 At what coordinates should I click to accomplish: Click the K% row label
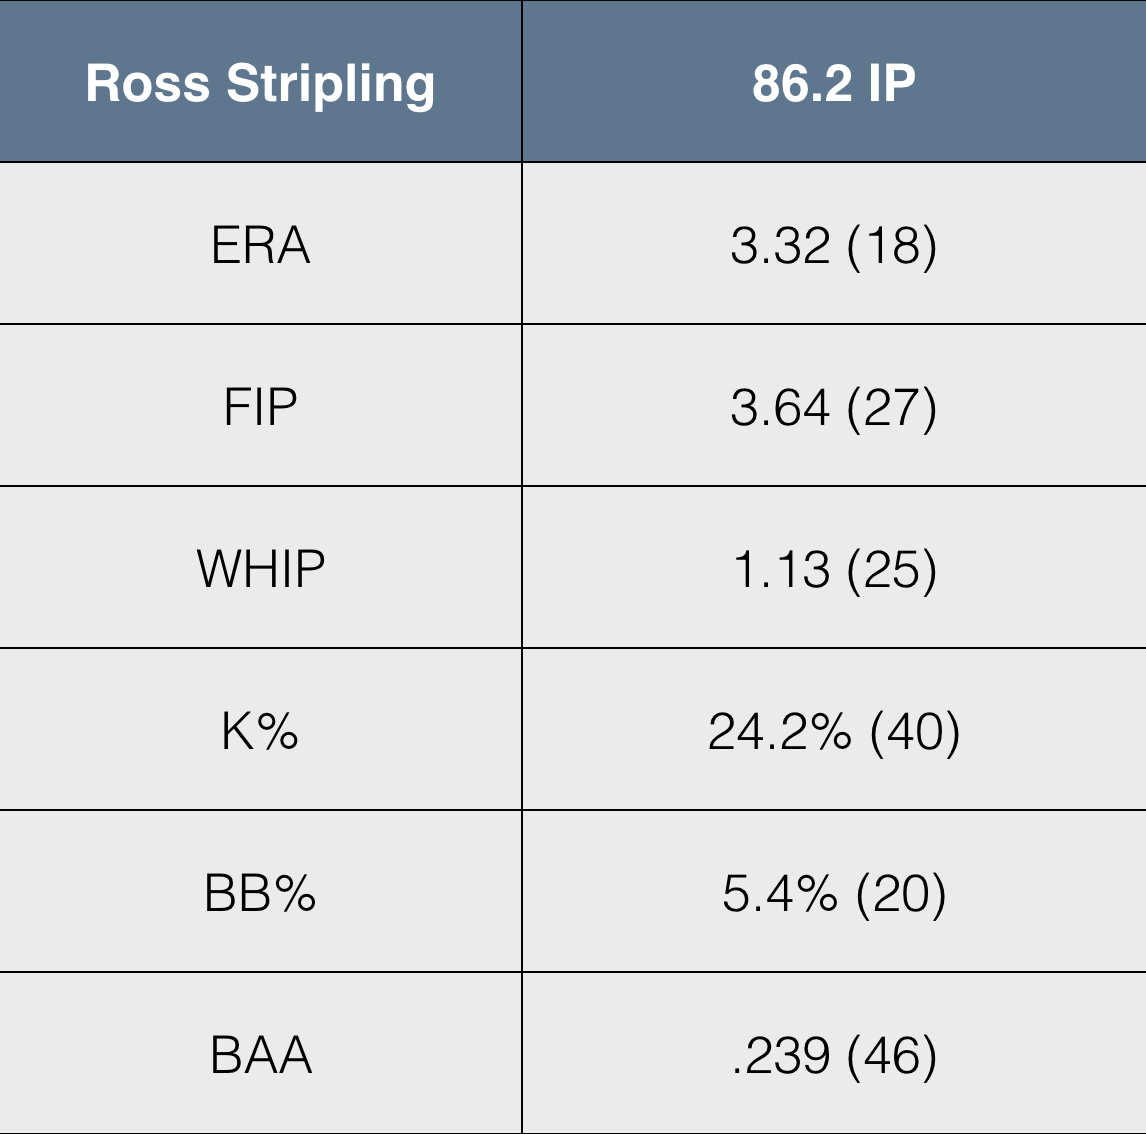pyautogui.click(x=260, y=731)
